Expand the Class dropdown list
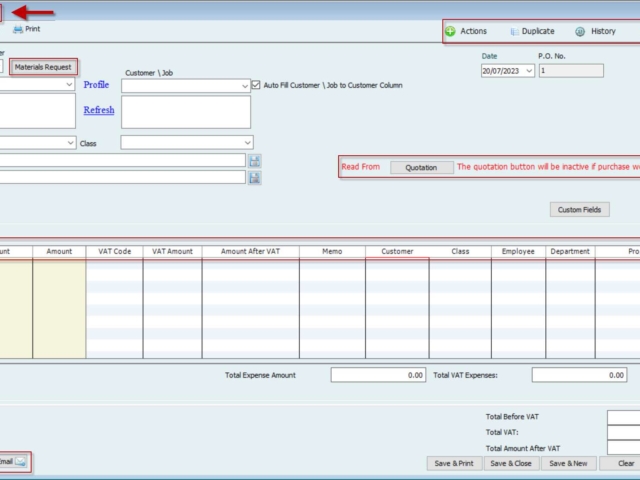The height and width of the screenshot is (480, 640). (247, 143)
